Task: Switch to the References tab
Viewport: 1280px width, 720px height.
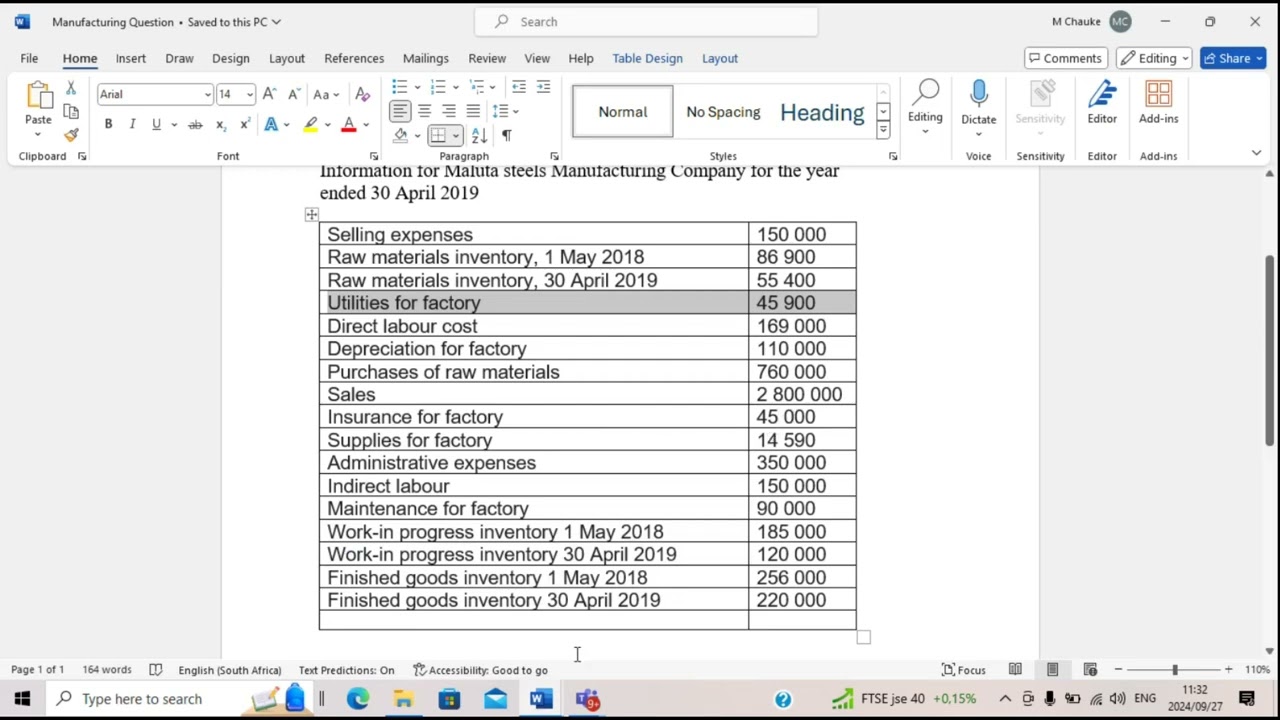Action: [x=354, y=58]
